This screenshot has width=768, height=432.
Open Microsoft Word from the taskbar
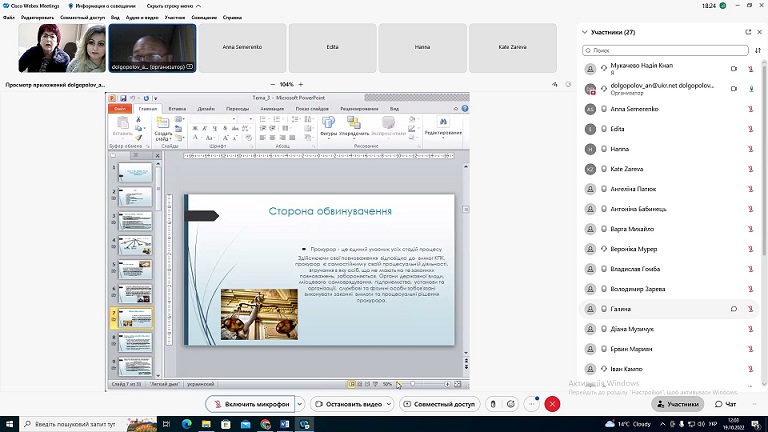[285, 424]
